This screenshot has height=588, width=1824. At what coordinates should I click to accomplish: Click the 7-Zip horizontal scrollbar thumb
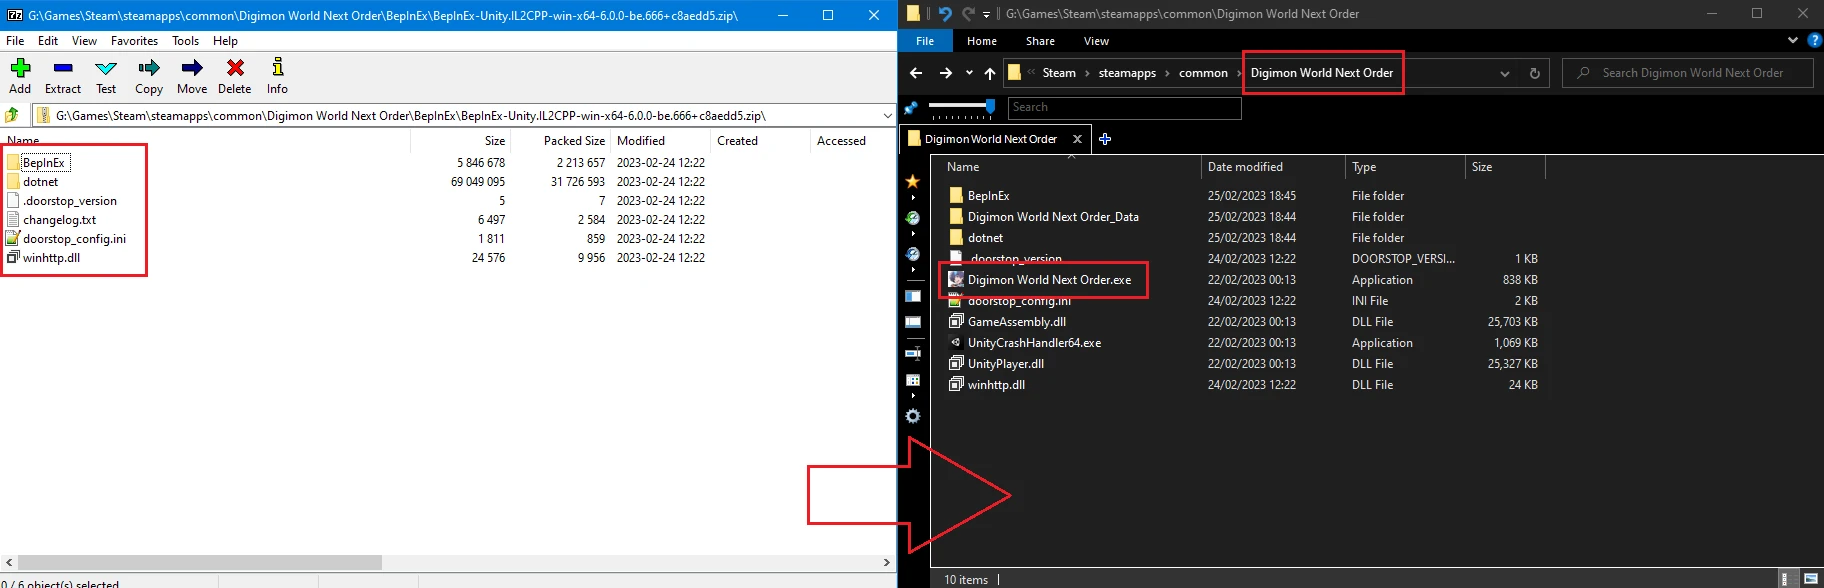click(x=200, y=563)
